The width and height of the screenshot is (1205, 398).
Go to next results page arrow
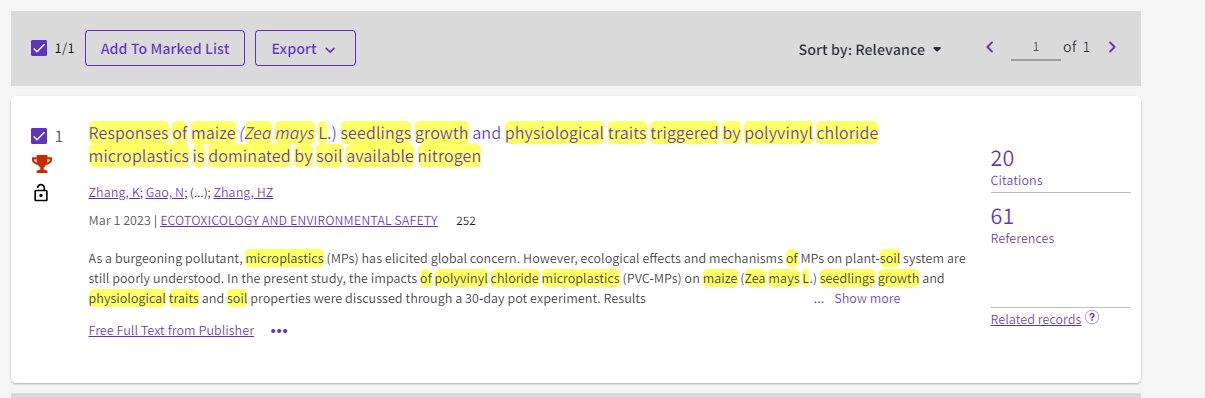[x=1112, y=47]
